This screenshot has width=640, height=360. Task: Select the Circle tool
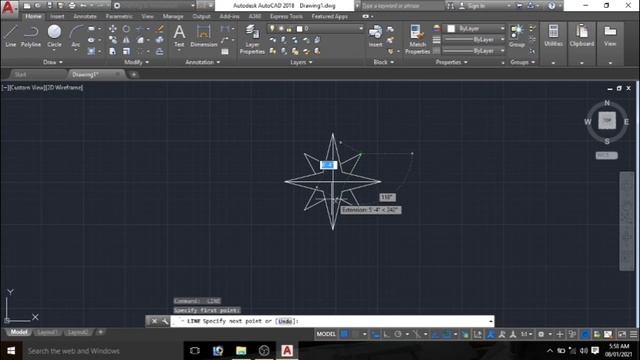click(x=54, y=36)
